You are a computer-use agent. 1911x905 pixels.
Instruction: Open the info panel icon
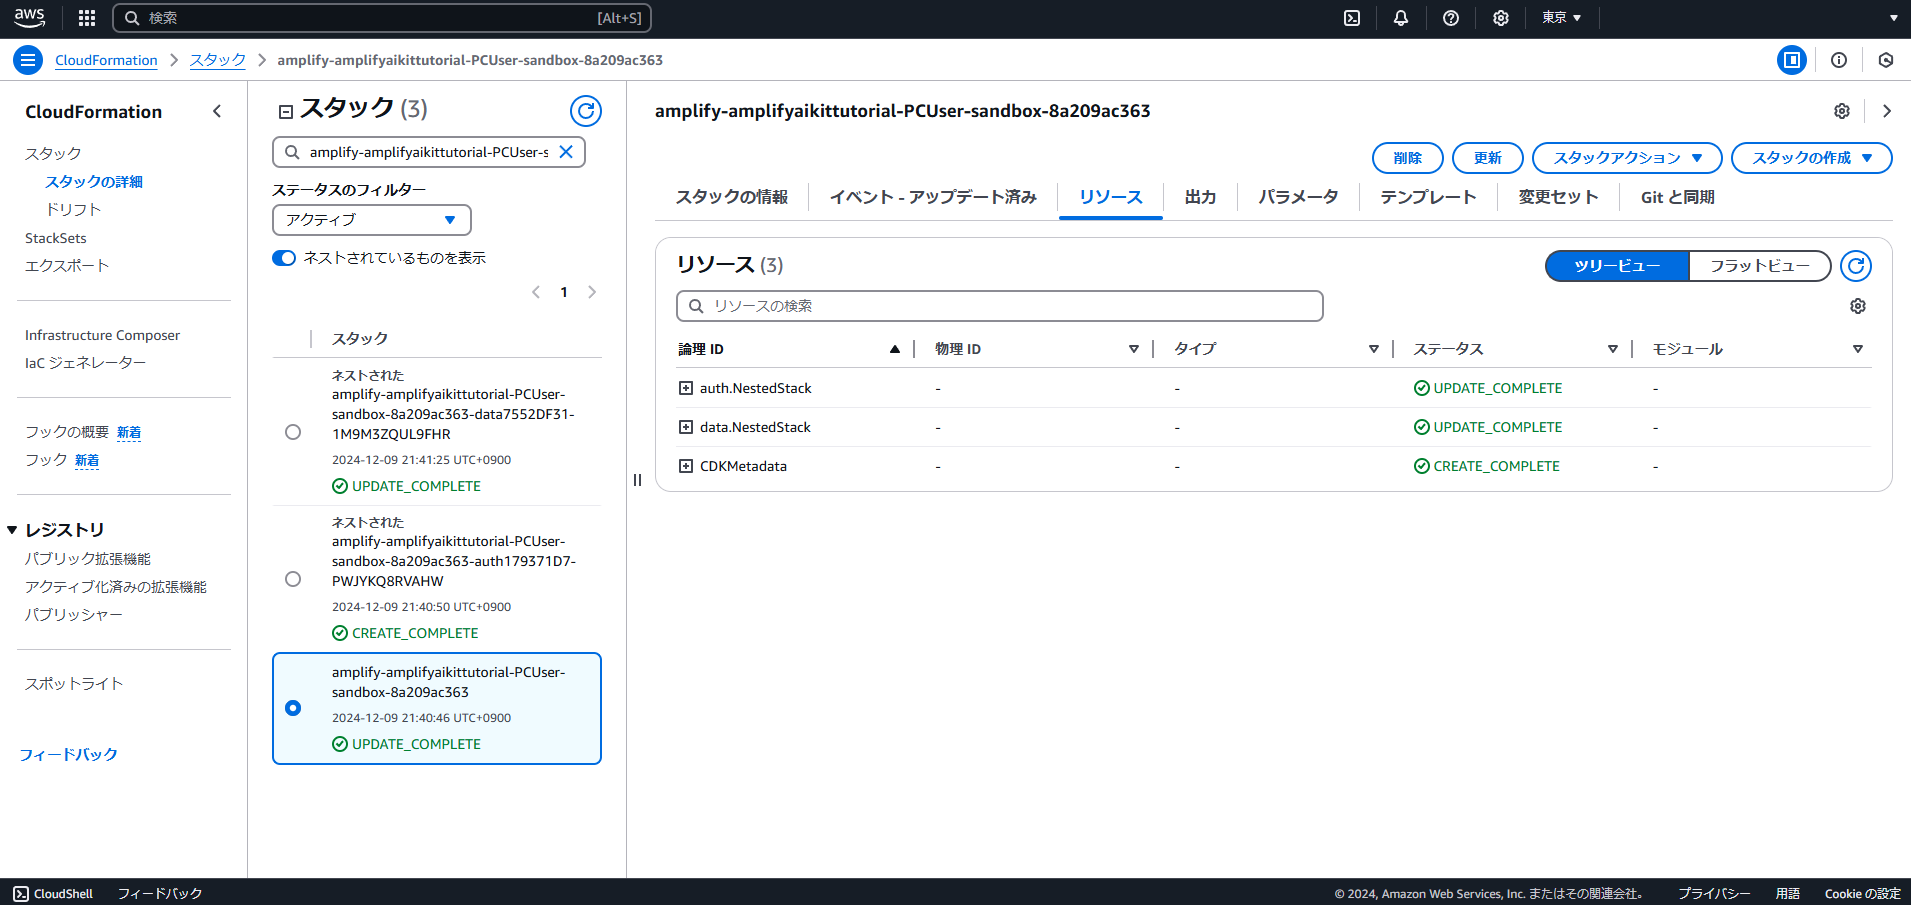point(1839,60)
